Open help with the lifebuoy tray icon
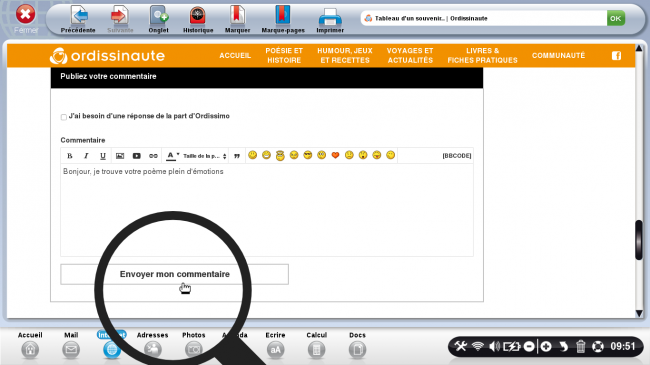The width and height of the screenshot is (650, 365). (x=598, y=346)
